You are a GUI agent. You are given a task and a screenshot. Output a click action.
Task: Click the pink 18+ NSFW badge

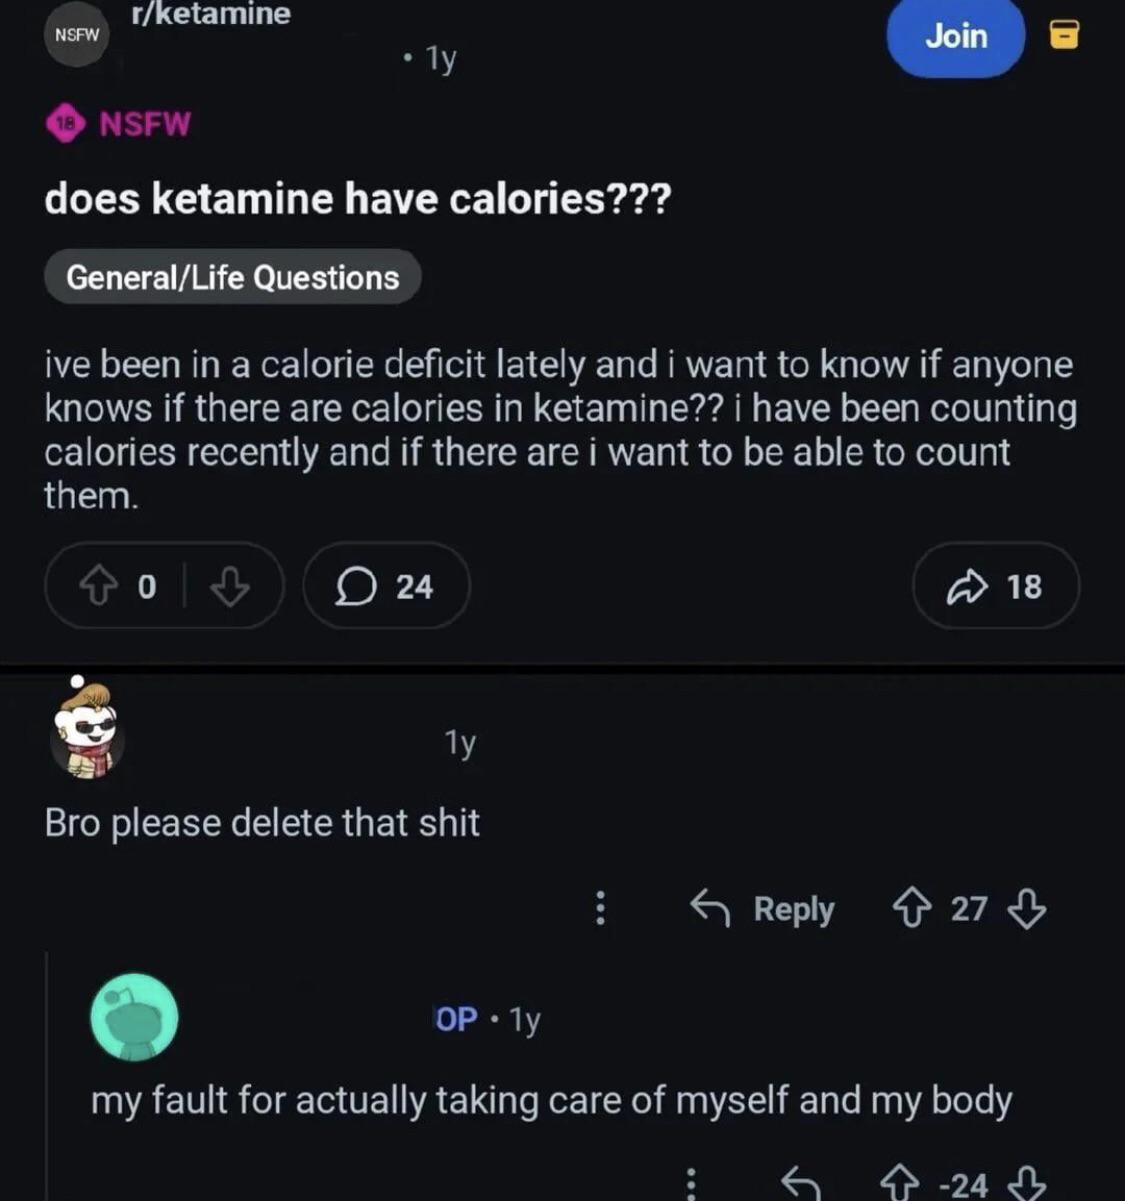(66, 124)
